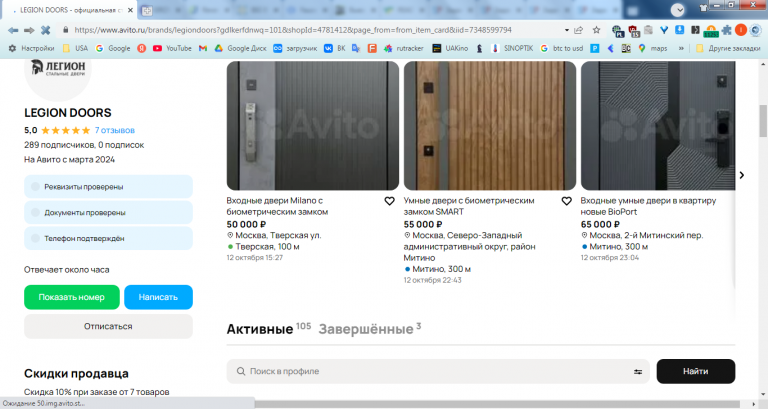The image size is (768, 409).
Task: Add Milano door listing to favorites
Action: [389, 201]
